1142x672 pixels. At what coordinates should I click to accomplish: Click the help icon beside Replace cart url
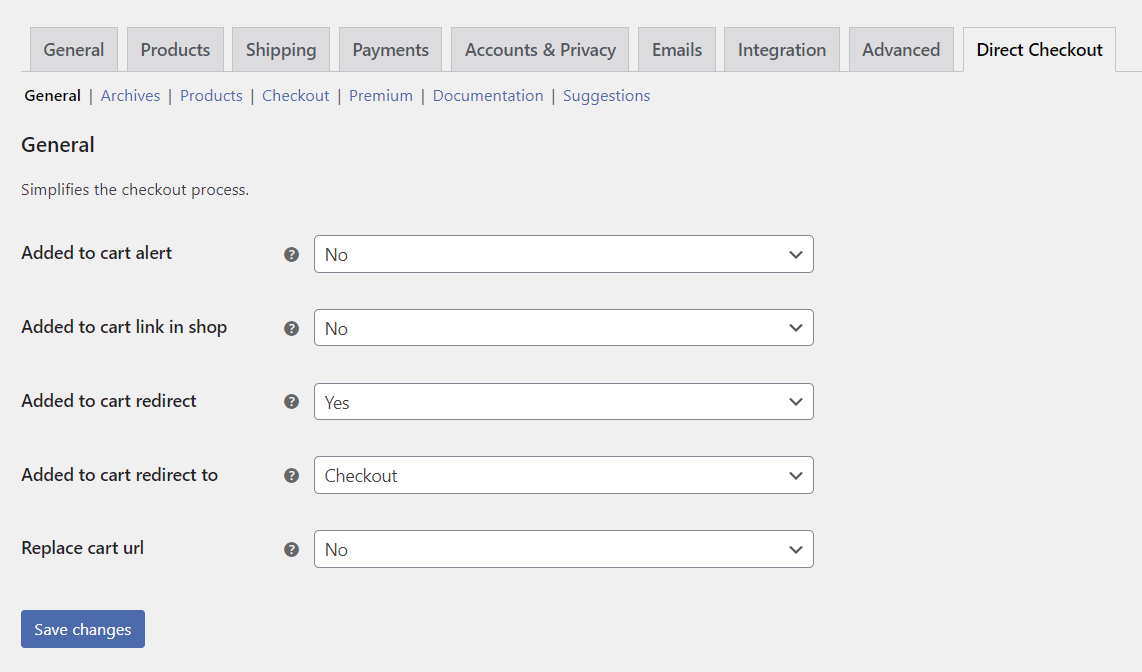291,549
